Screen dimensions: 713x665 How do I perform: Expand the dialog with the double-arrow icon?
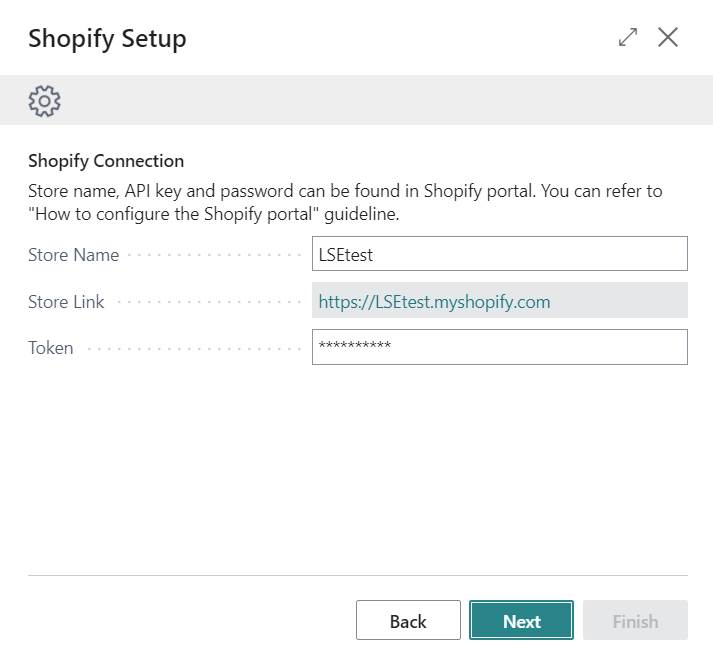coord(628,38)
